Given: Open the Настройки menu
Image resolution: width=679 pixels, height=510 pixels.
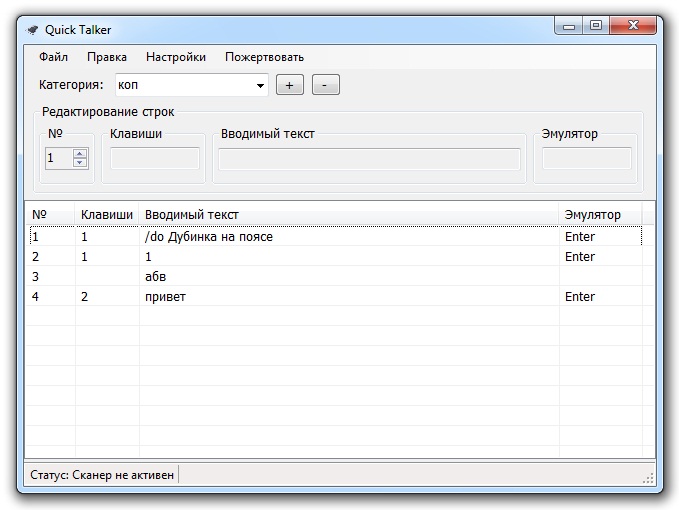Looking at the screenshot, I should coord(176,57).
